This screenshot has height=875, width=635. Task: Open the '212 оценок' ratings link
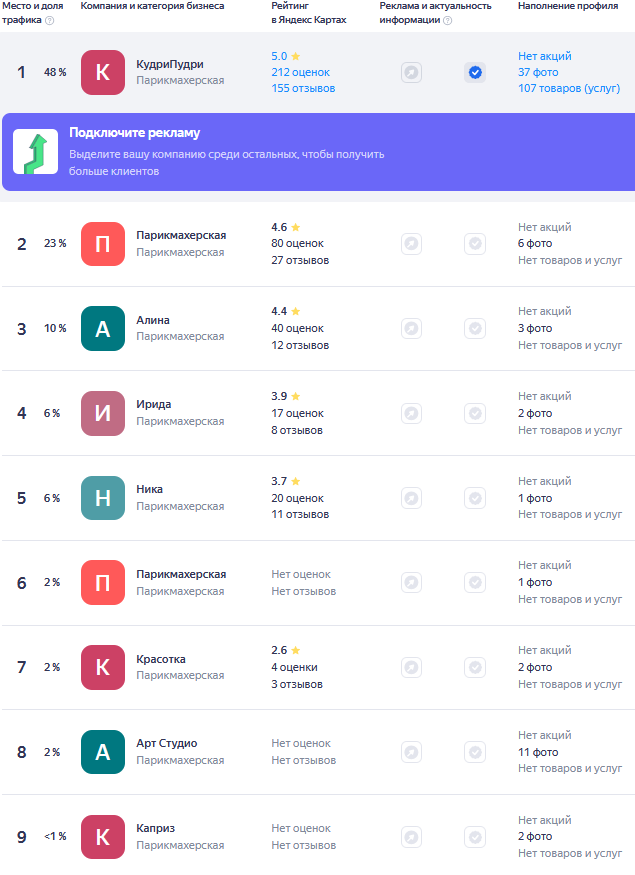point(300,72)
